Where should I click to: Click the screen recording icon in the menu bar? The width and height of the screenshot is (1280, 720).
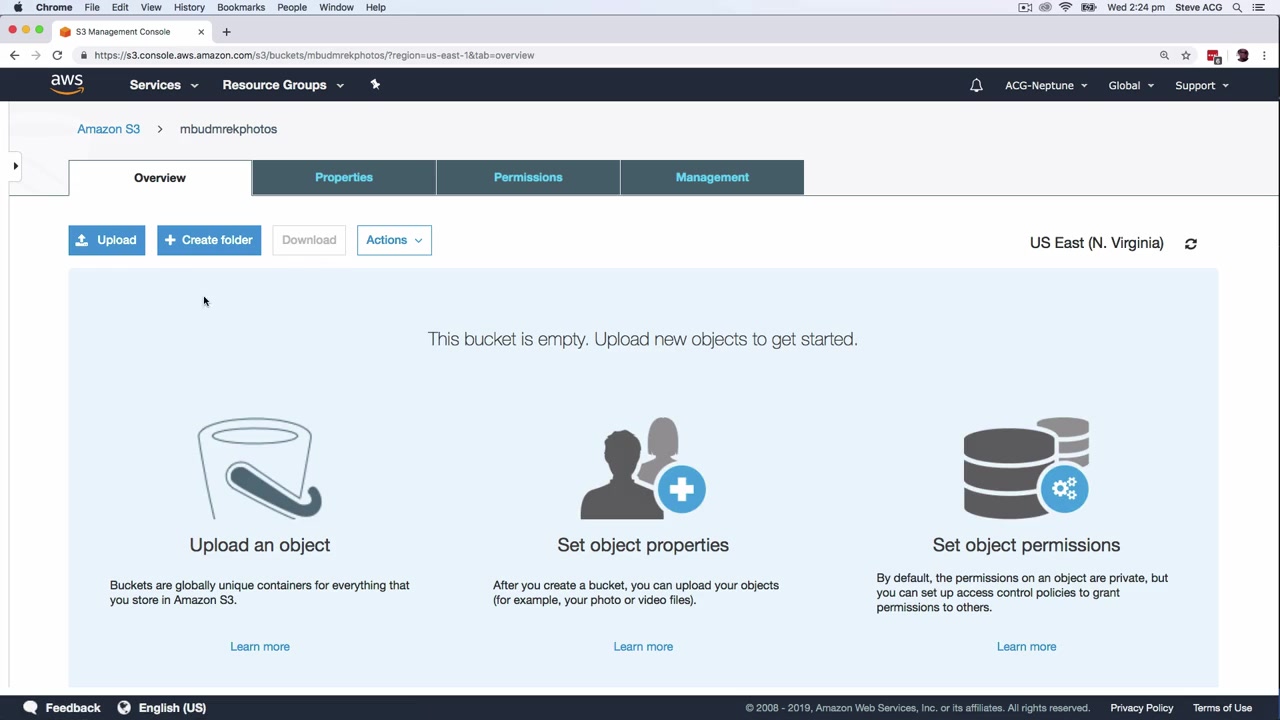[x=1025, y=7]
